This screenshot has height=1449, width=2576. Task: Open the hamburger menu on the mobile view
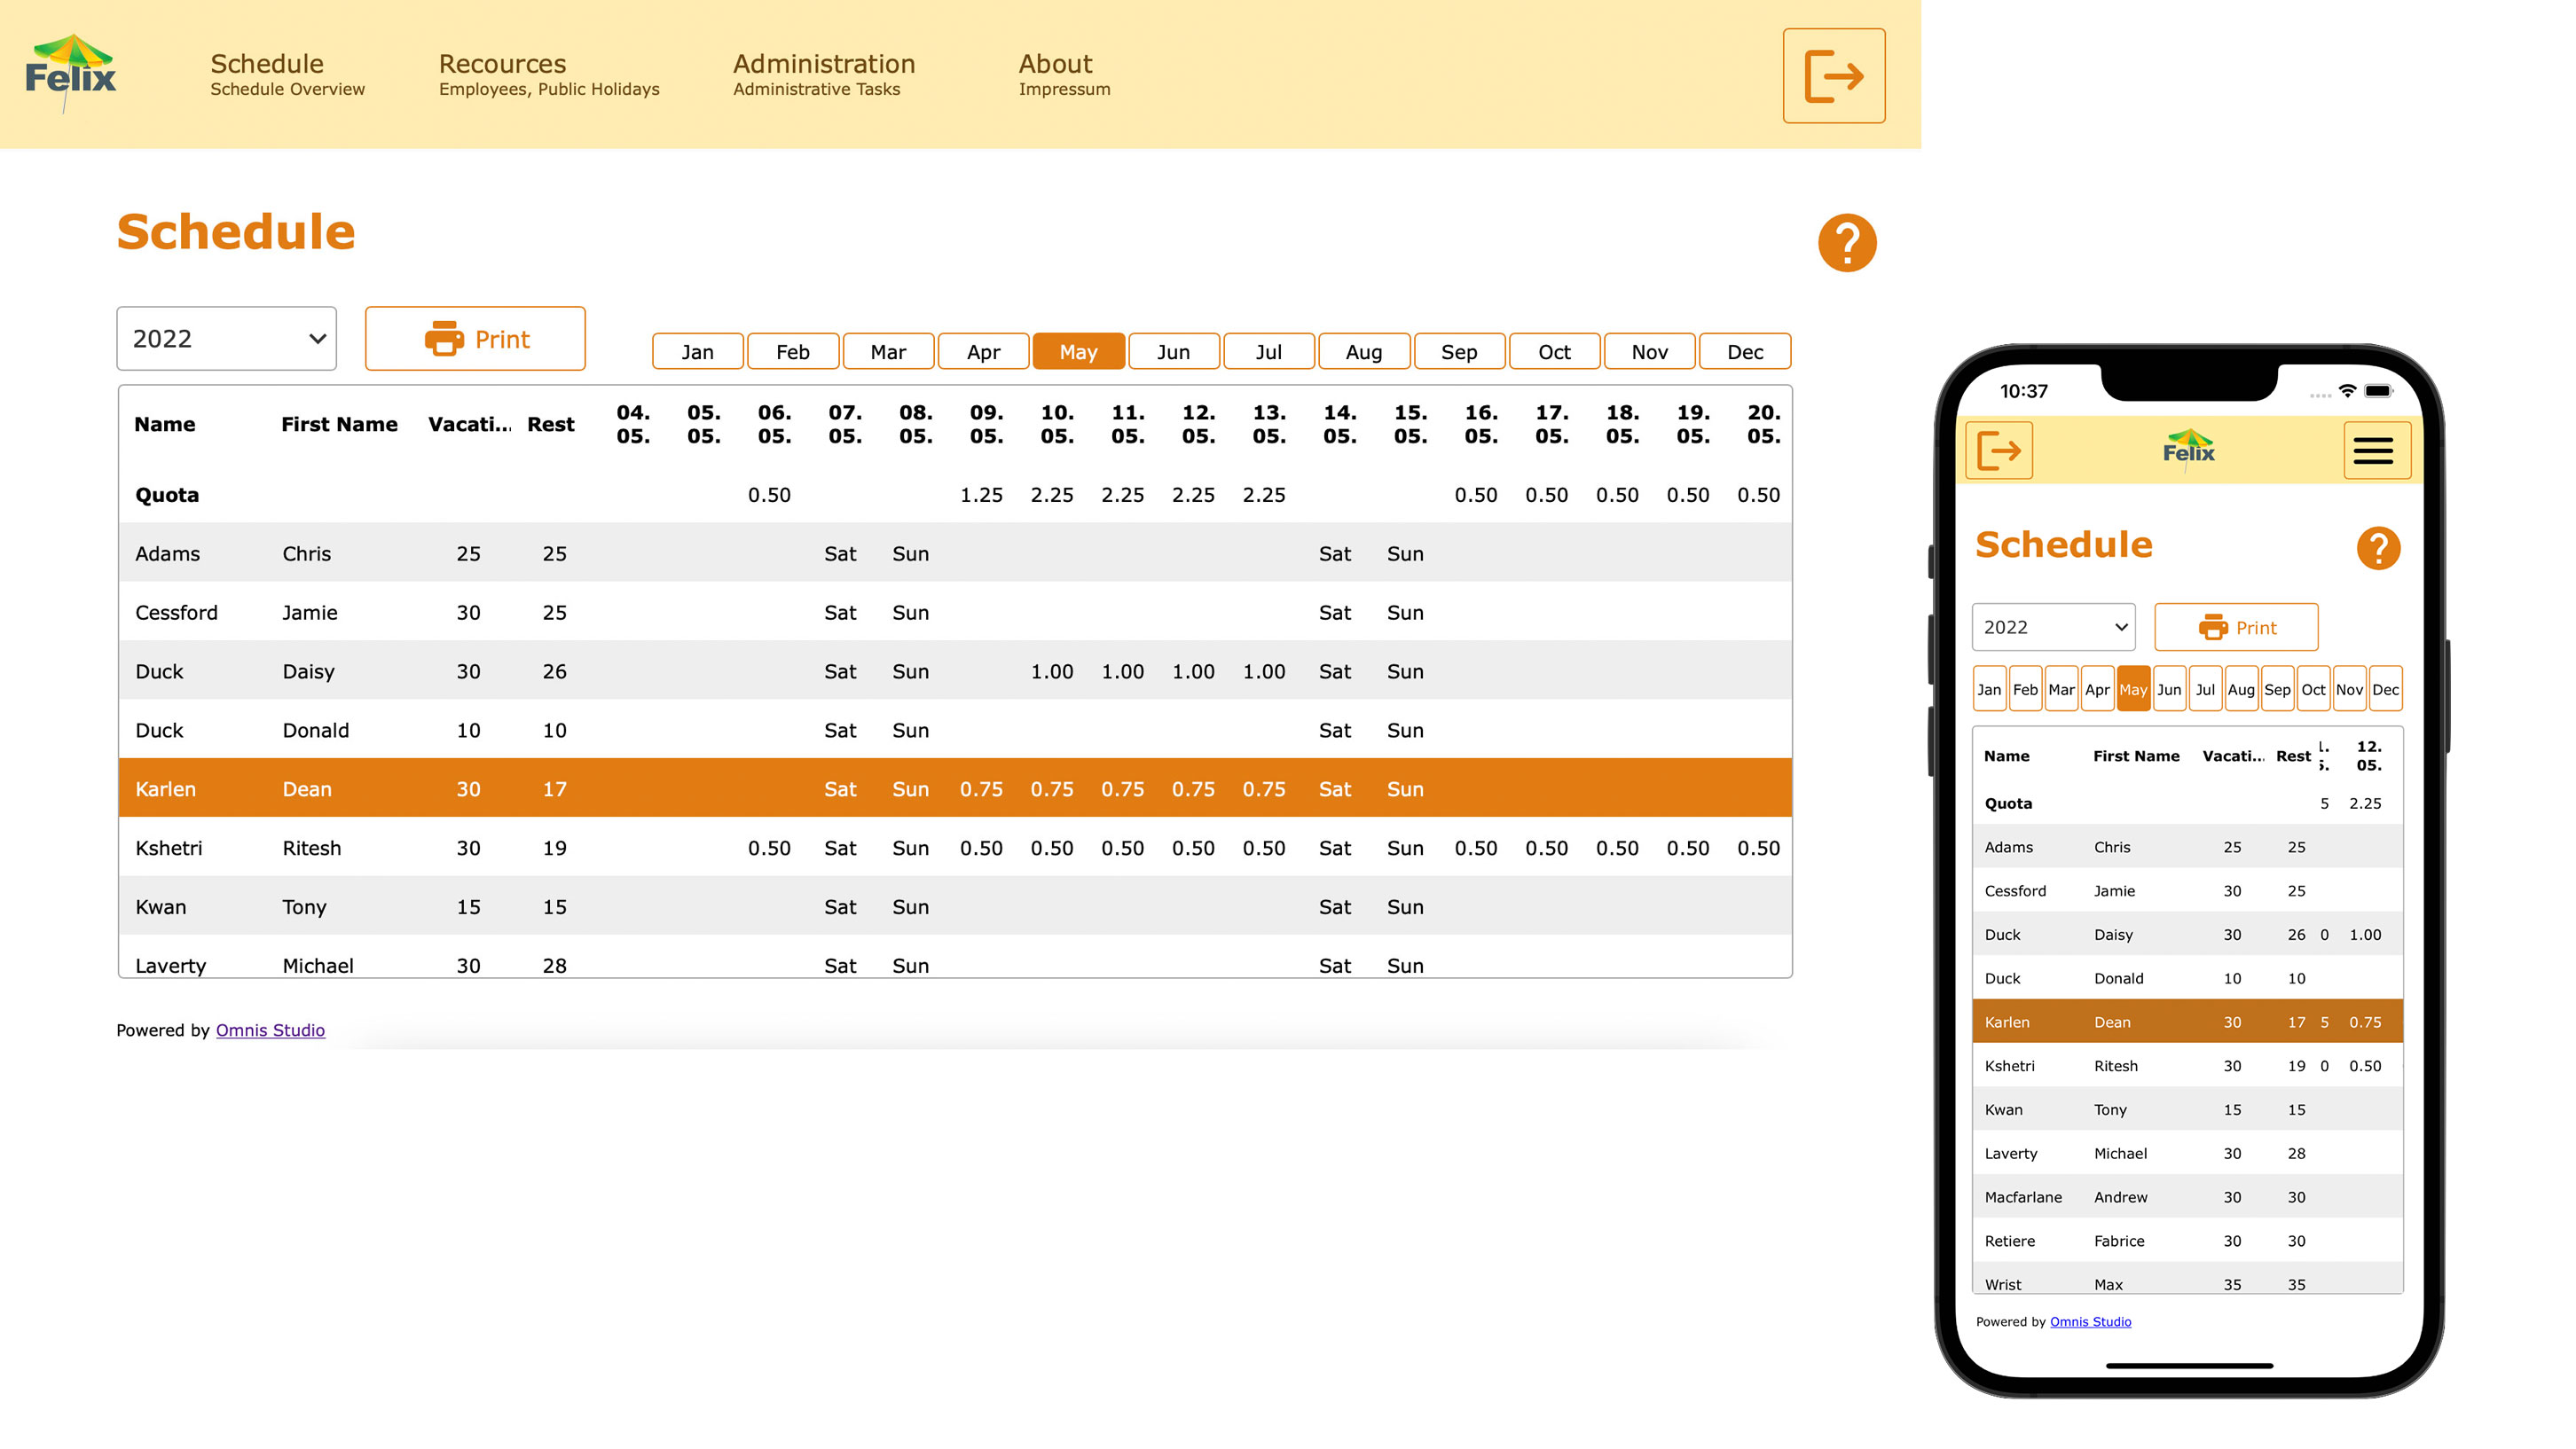[x=2375, y=451]
